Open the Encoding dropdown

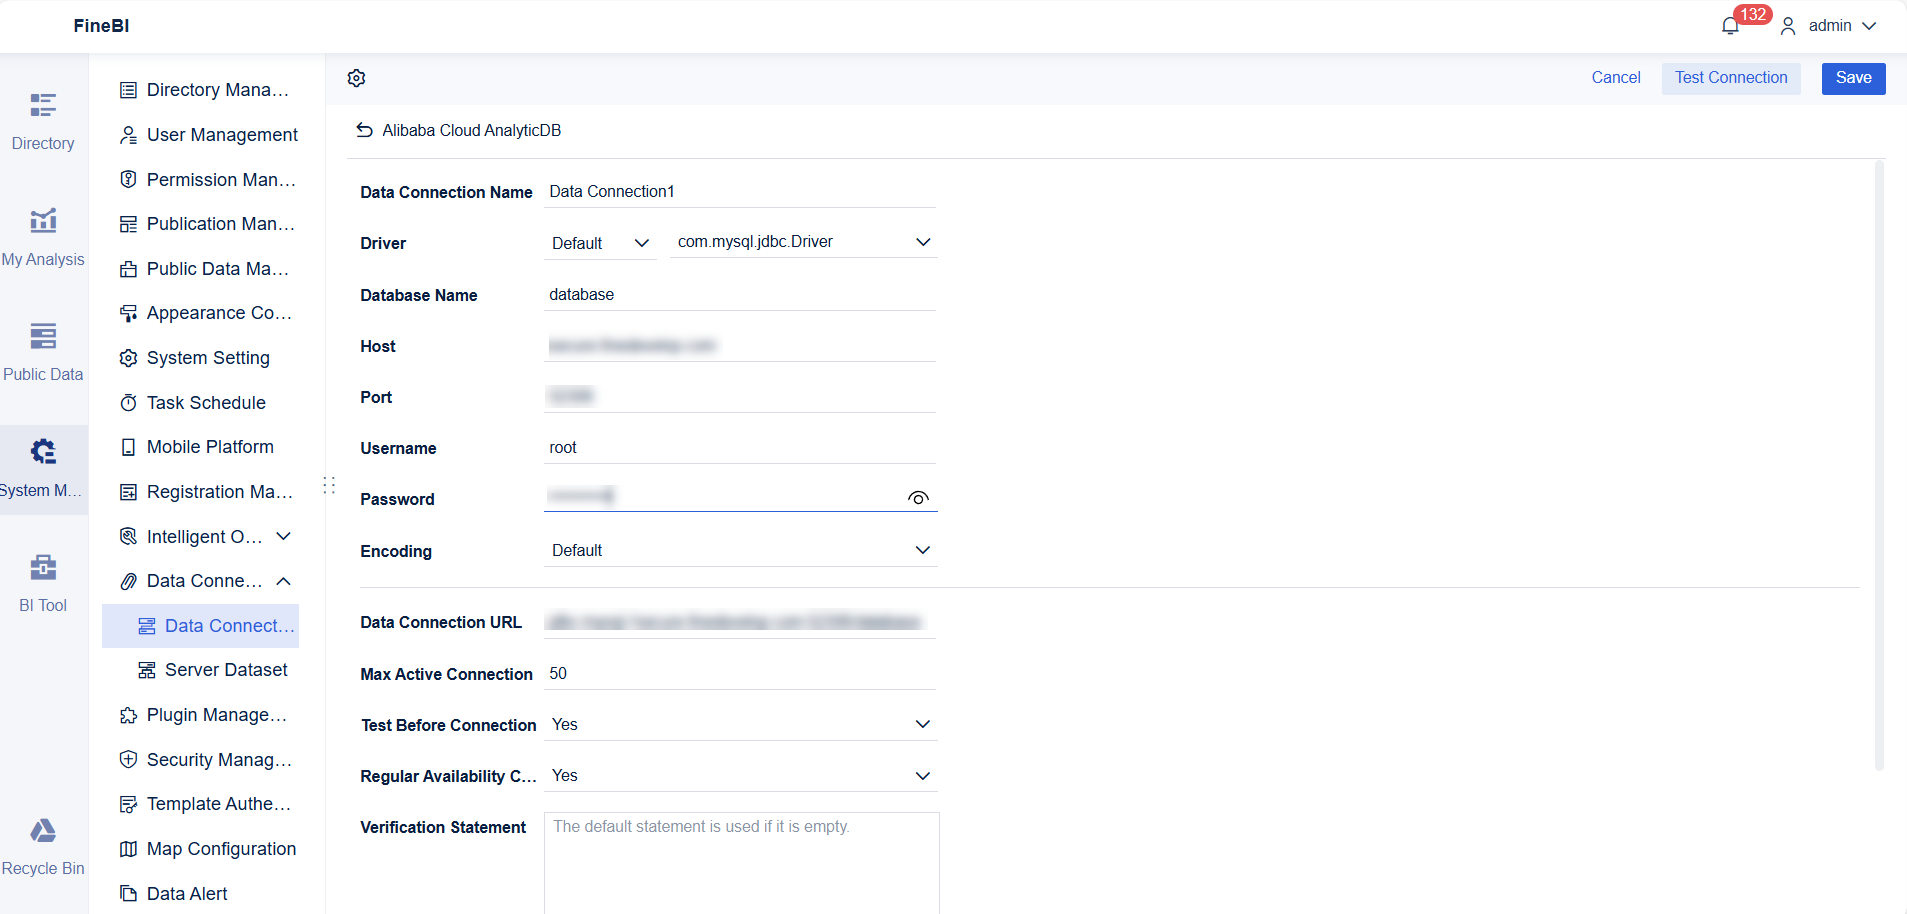tap(741, 550)
